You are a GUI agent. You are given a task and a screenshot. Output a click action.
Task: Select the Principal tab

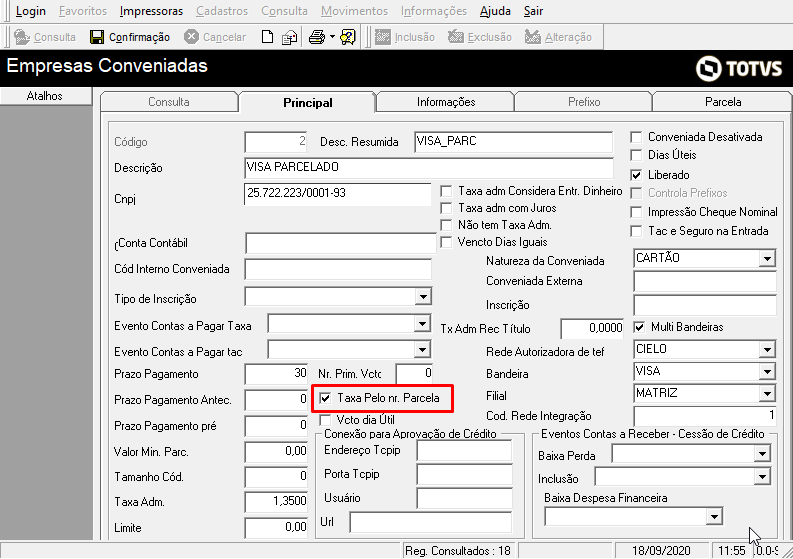pos(307,102)
